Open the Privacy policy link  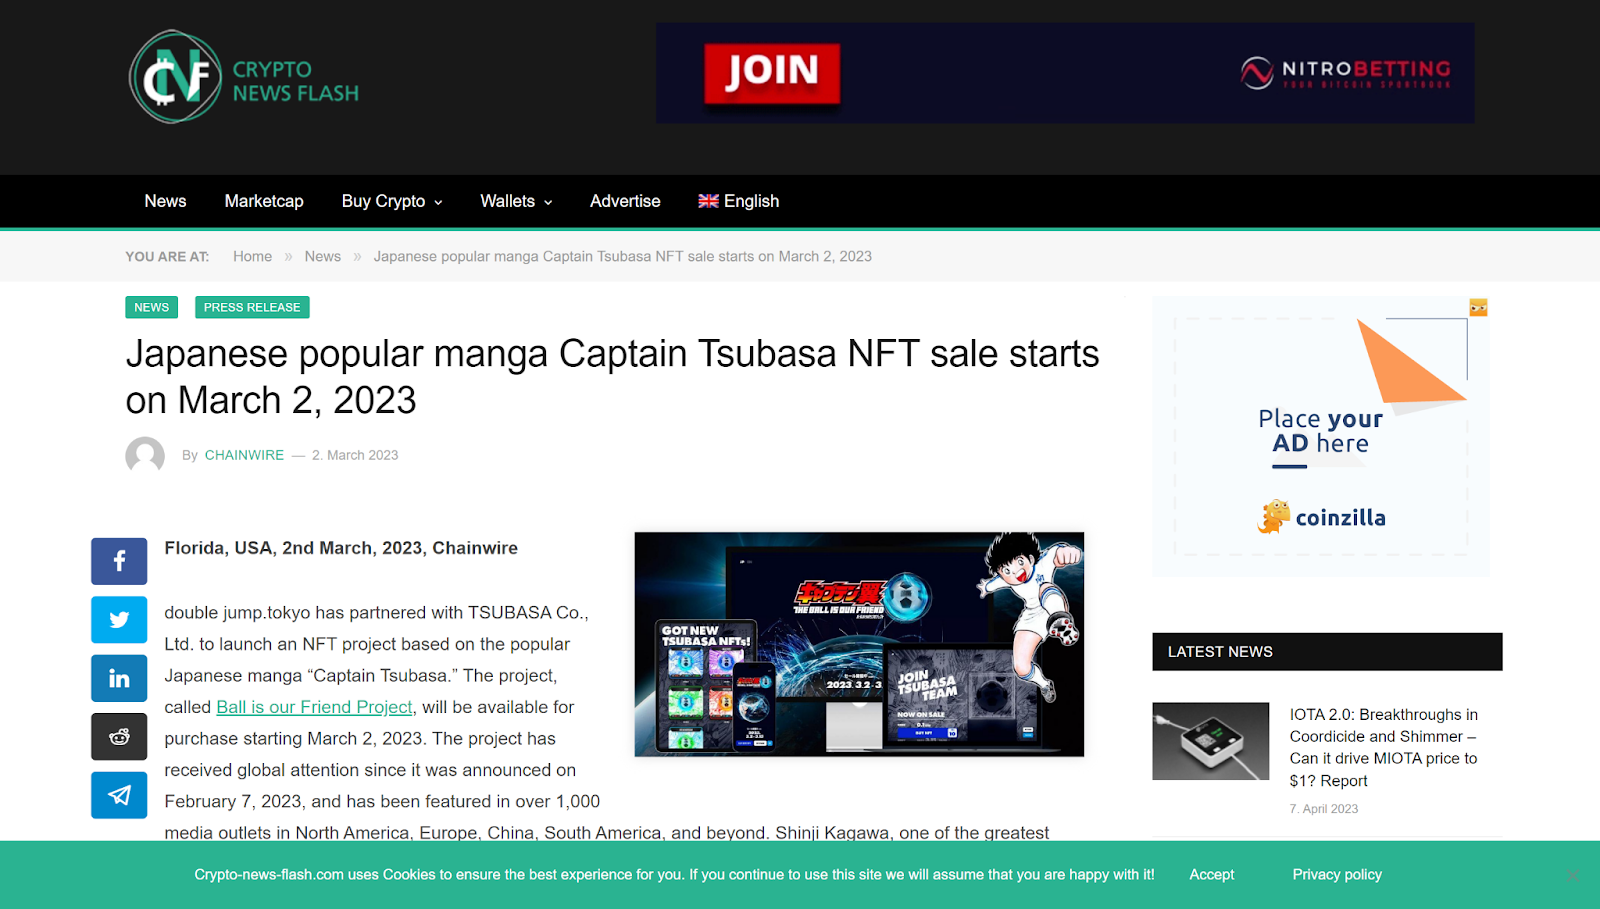pos(1337,874)
